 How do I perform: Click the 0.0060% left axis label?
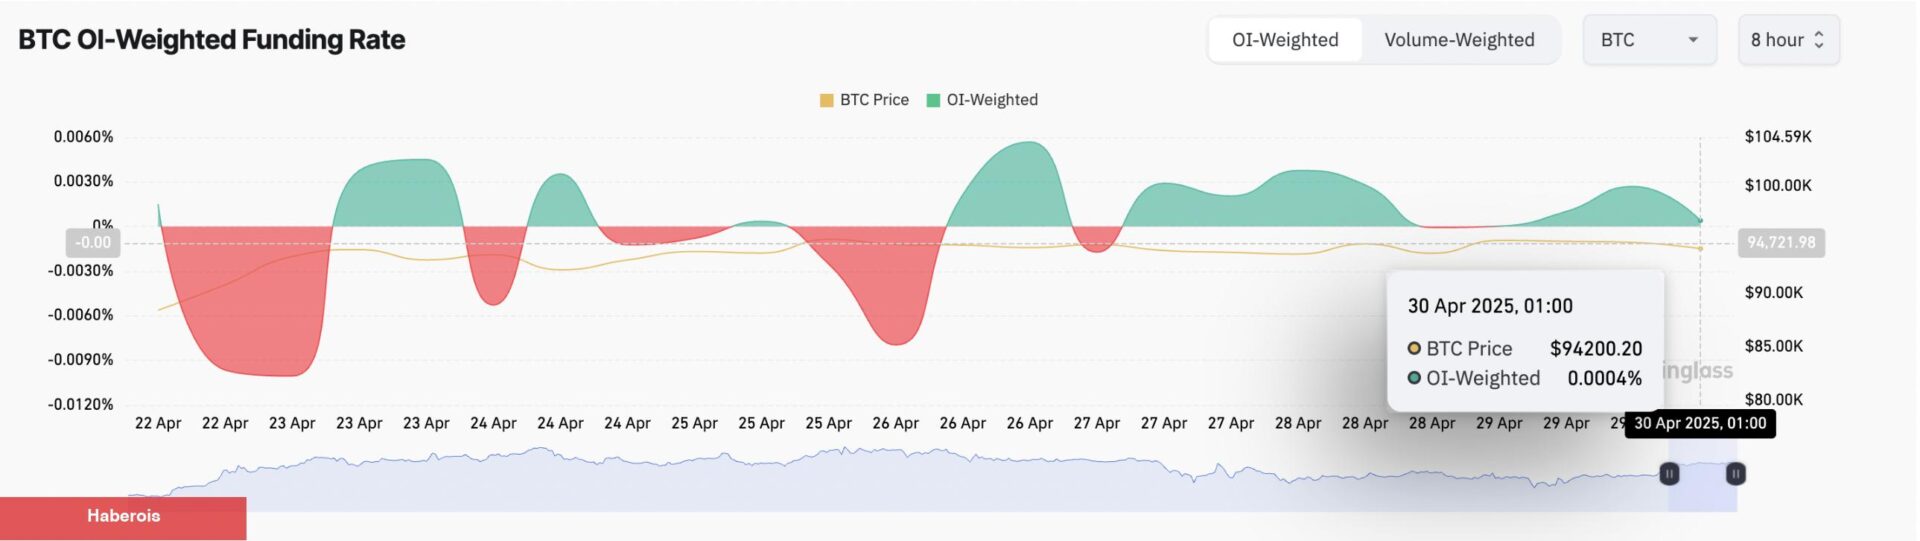[83, 136]
